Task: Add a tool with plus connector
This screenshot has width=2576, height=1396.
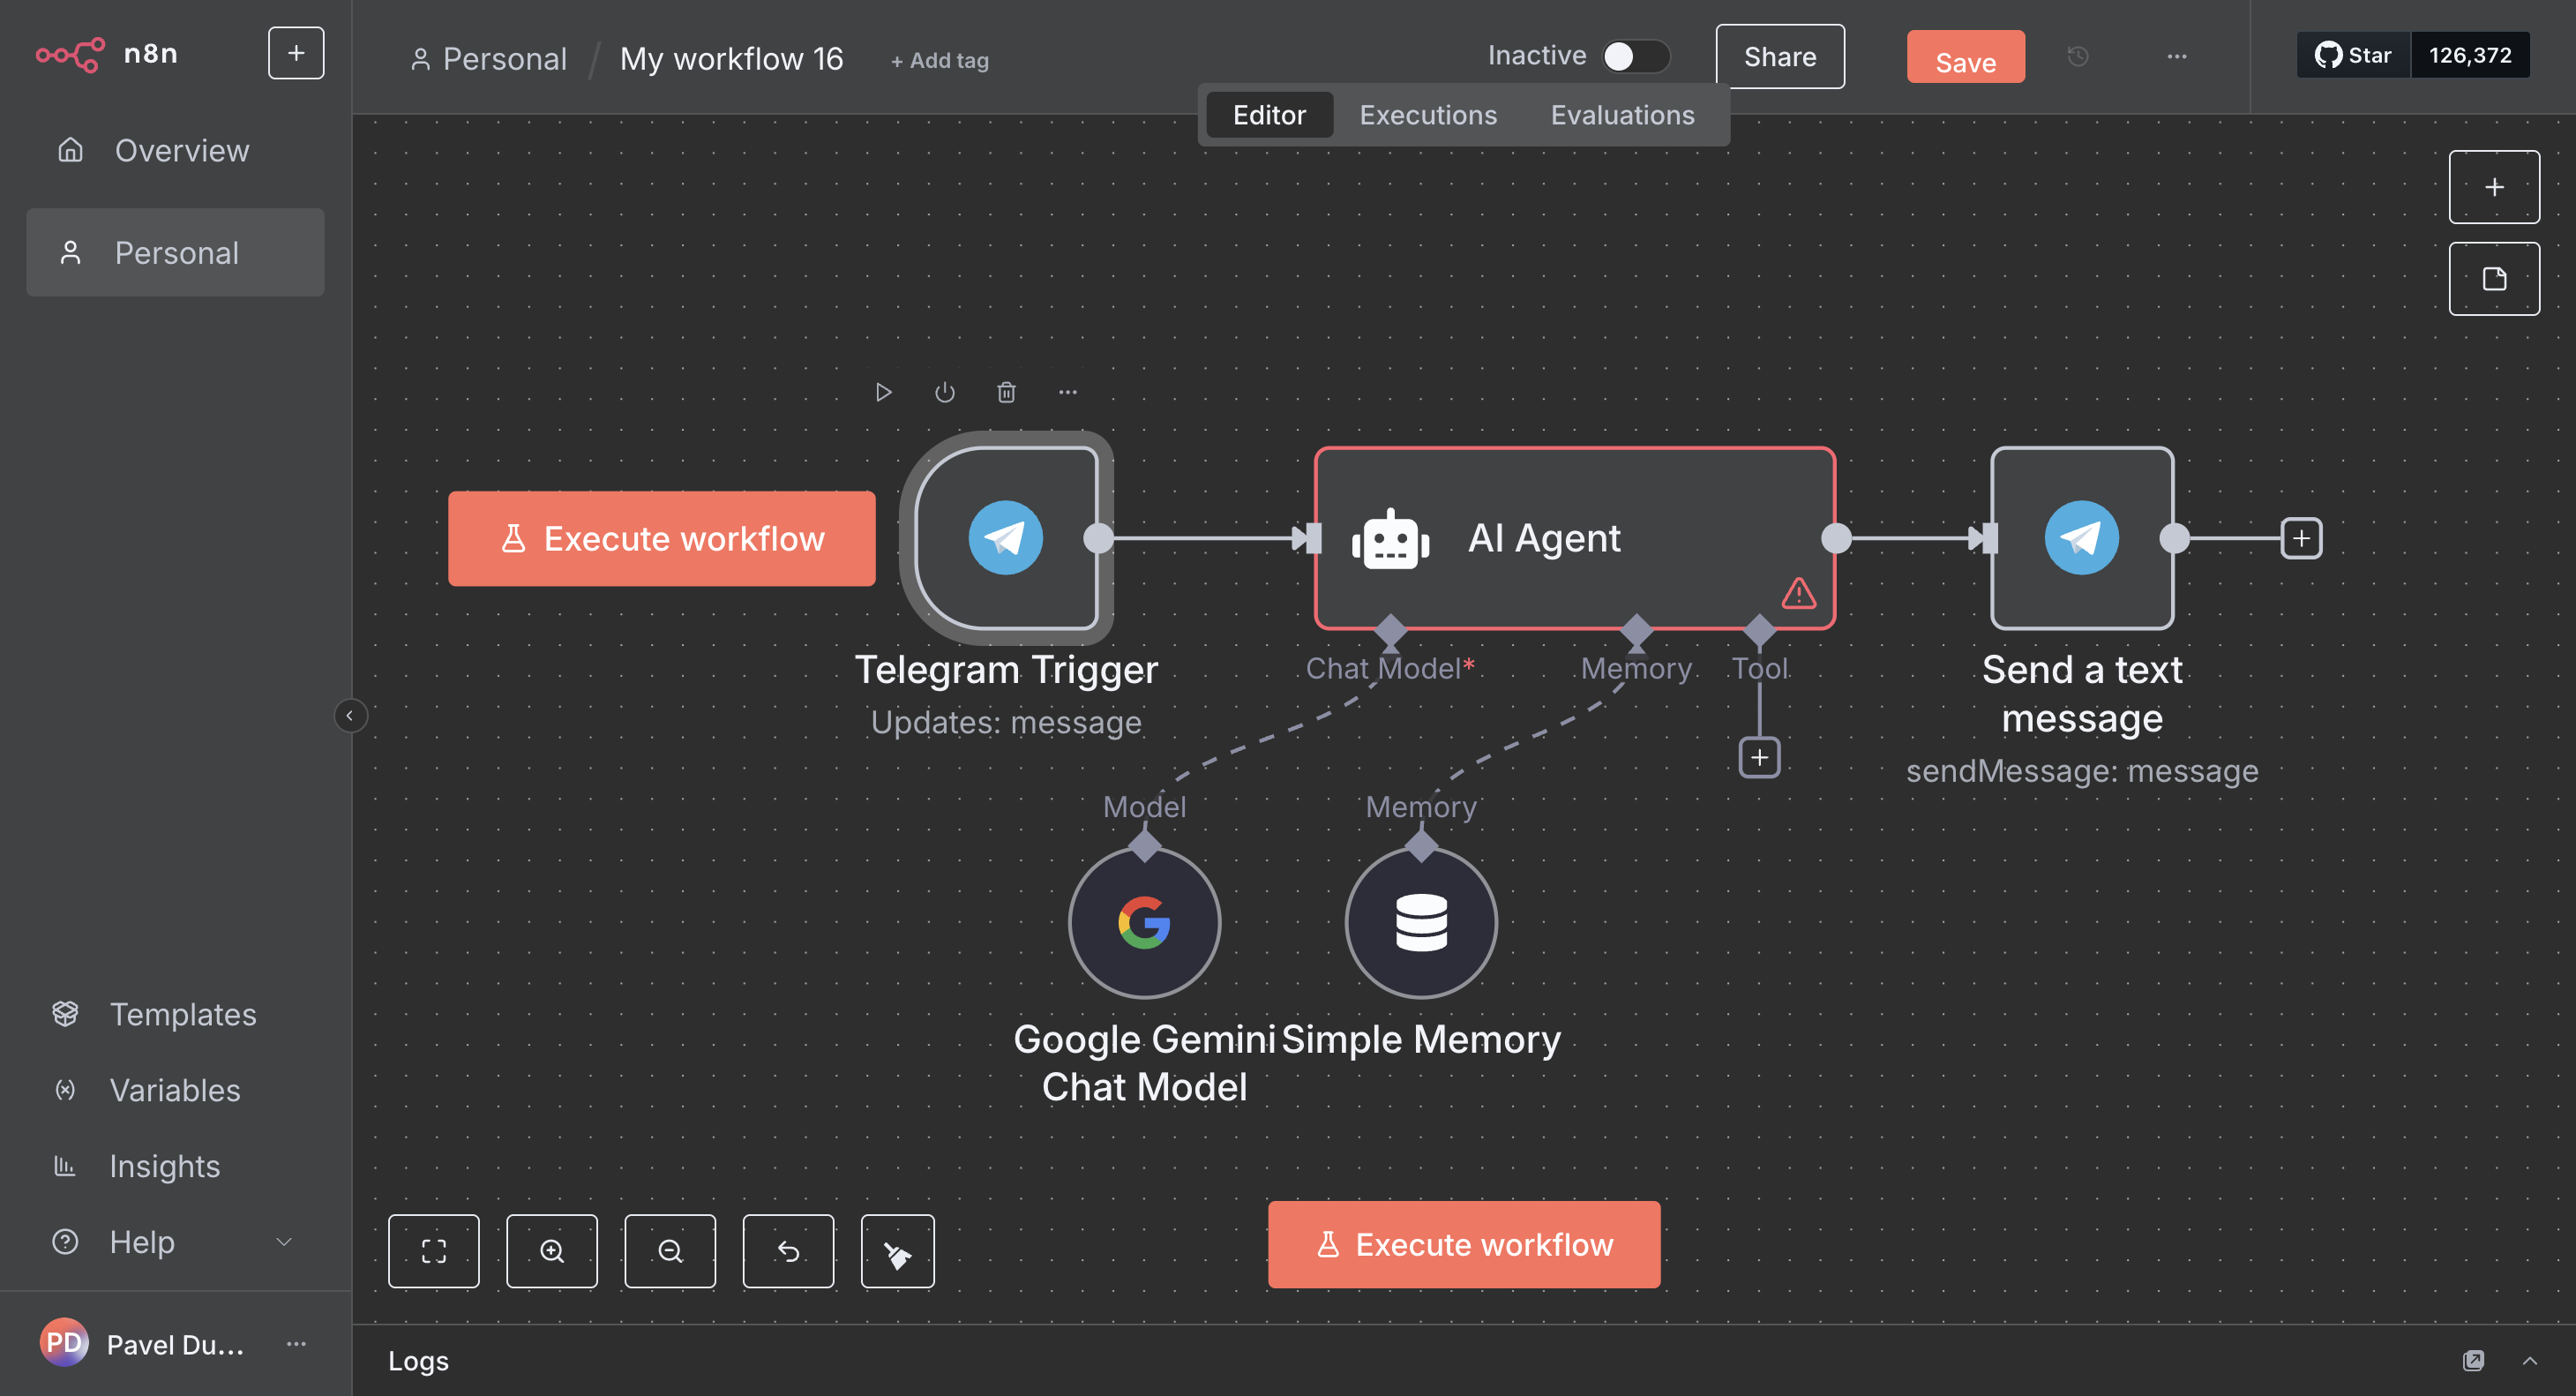Action: coord(1759,757)
